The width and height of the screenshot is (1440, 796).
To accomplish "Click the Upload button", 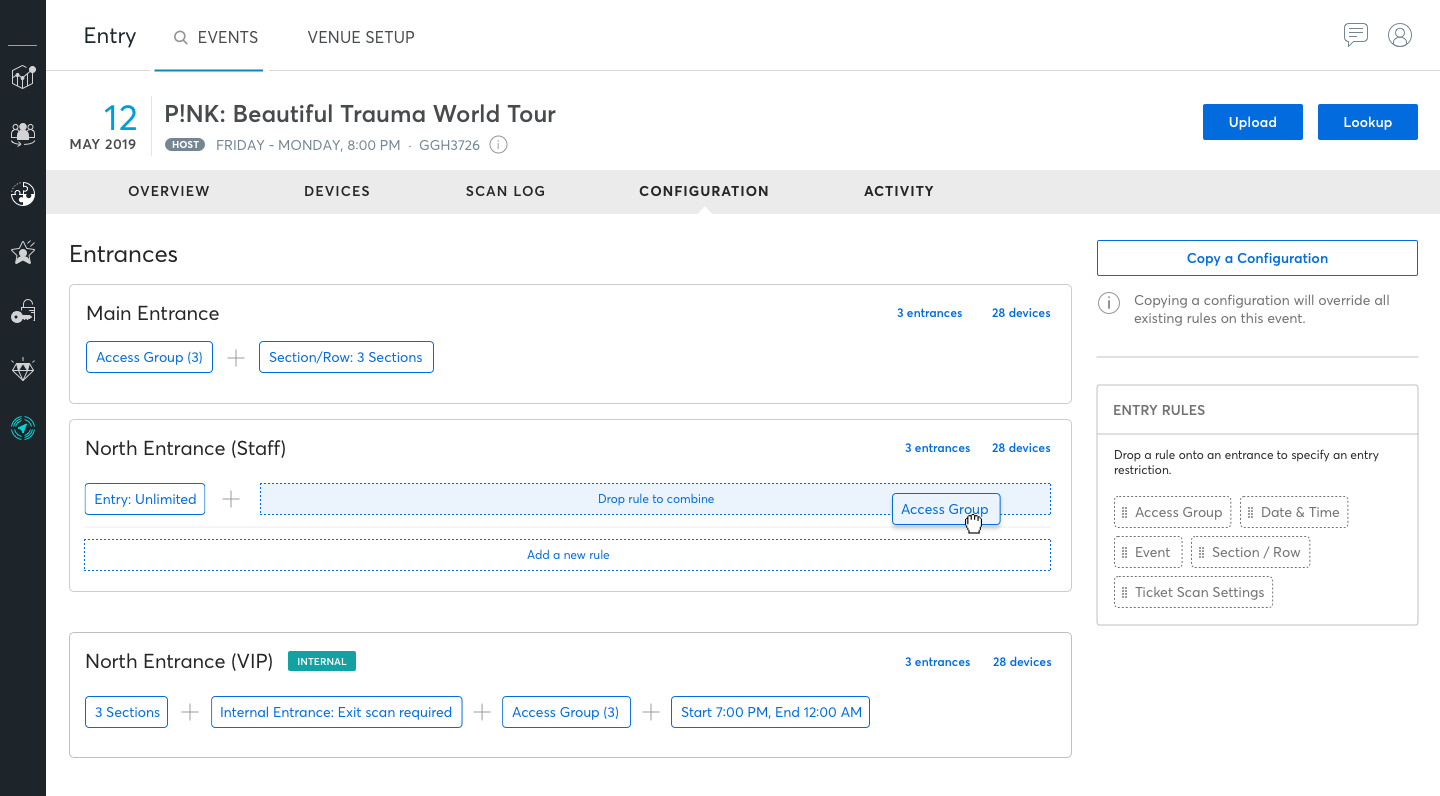I will pyautogui.click(x=1252, y=121).
